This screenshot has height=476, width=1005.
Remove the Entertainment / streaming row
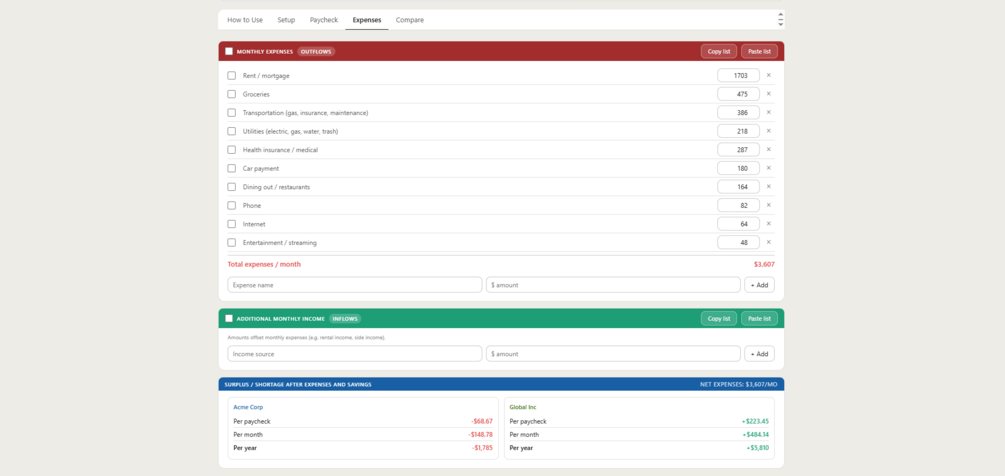tap(768, 242)
